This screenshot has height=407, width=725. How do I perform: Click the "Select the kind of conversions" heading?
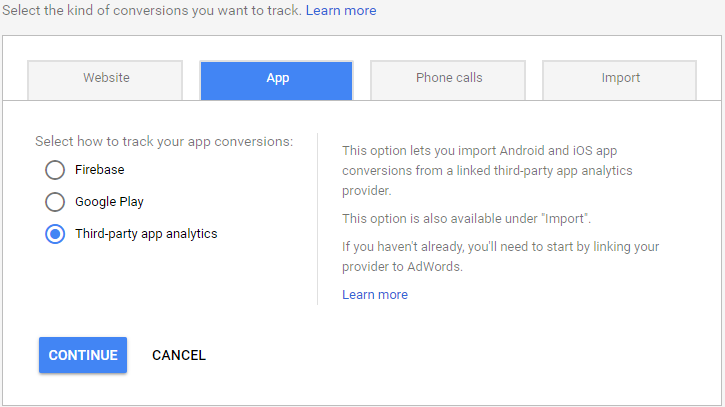[151, 11]
